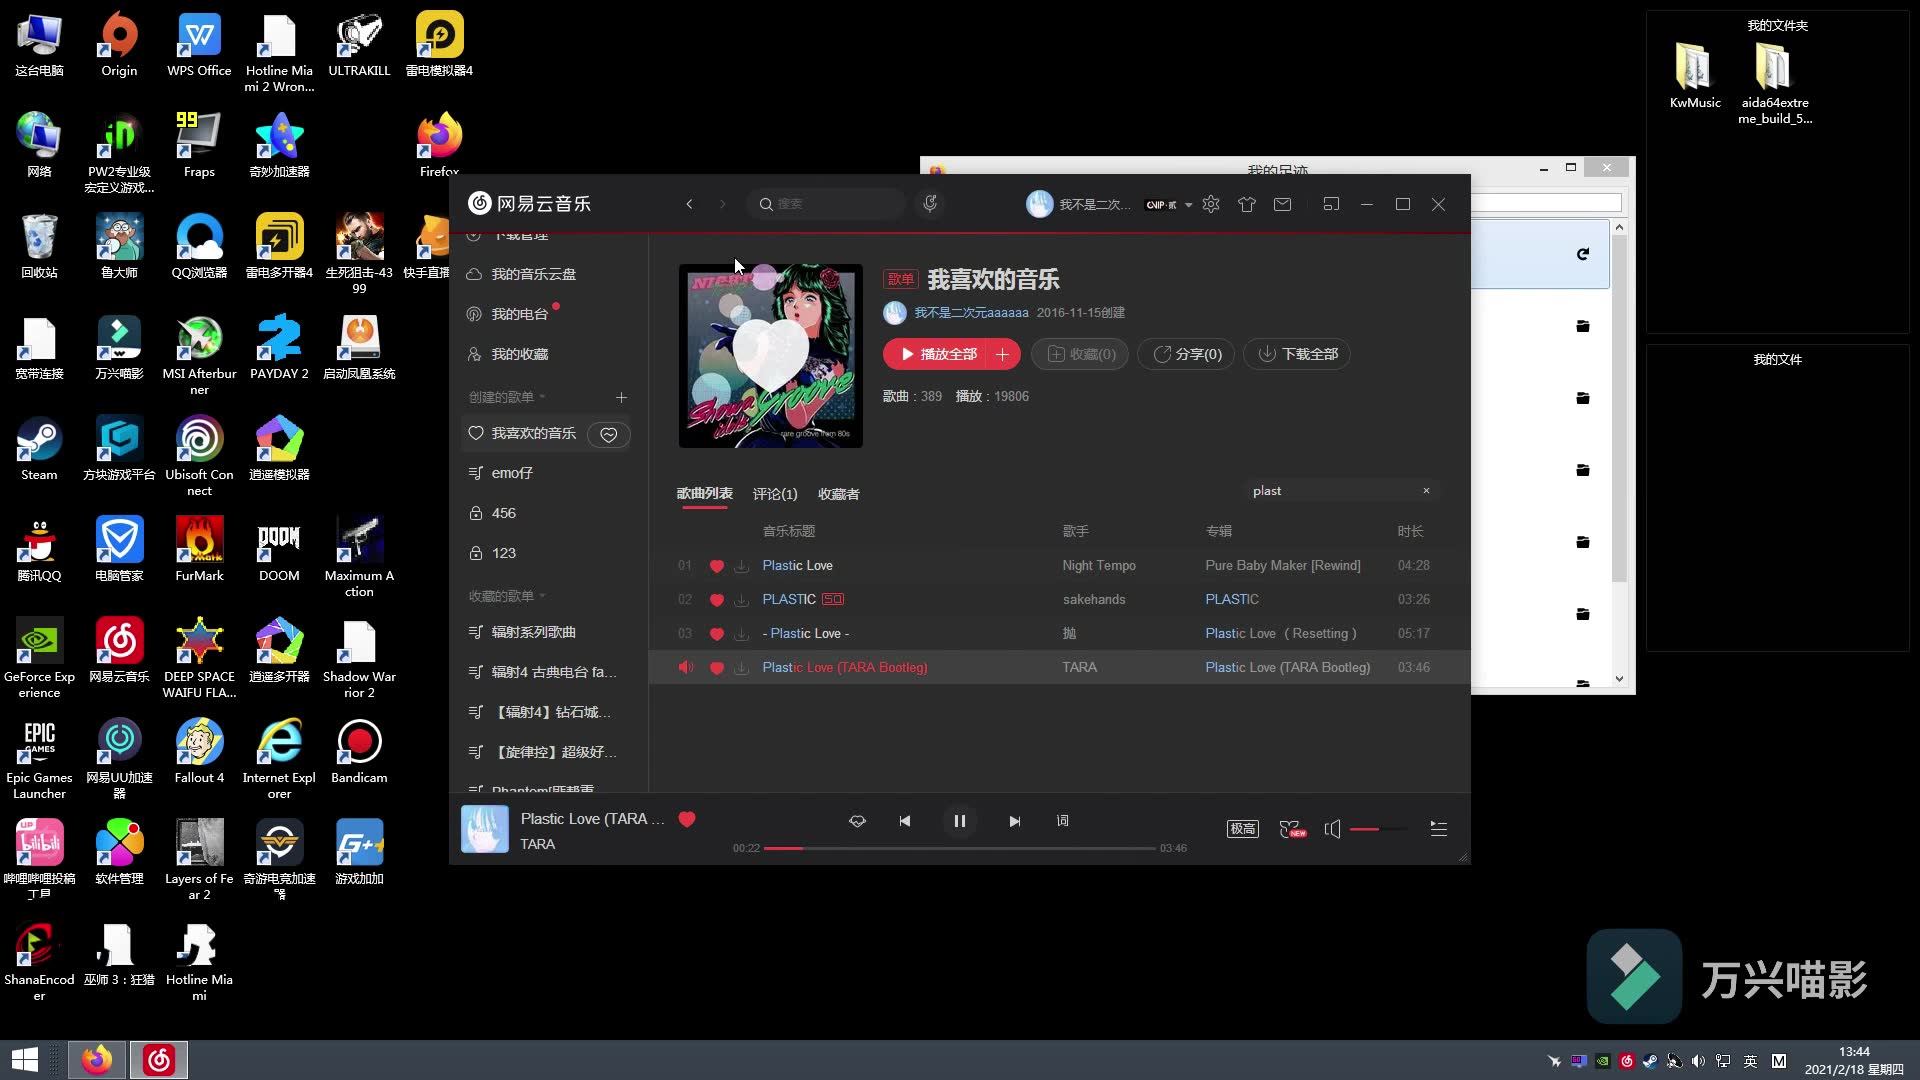
Task: Toggle the currently playing song favorite heart
Action: 687,819
